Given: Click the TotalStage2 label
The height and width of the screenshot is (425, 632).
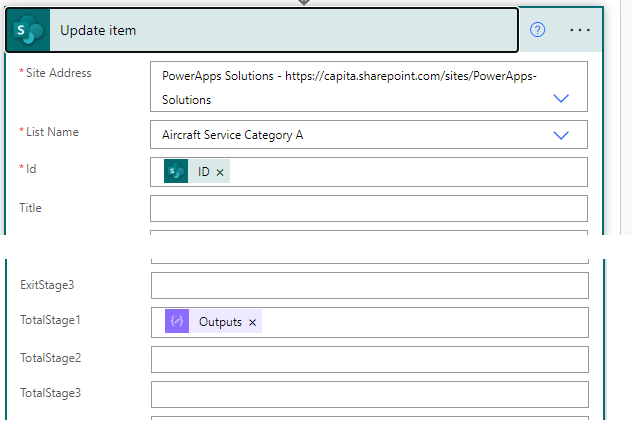Looking at the screenshot, I should [x=50, y=358].
